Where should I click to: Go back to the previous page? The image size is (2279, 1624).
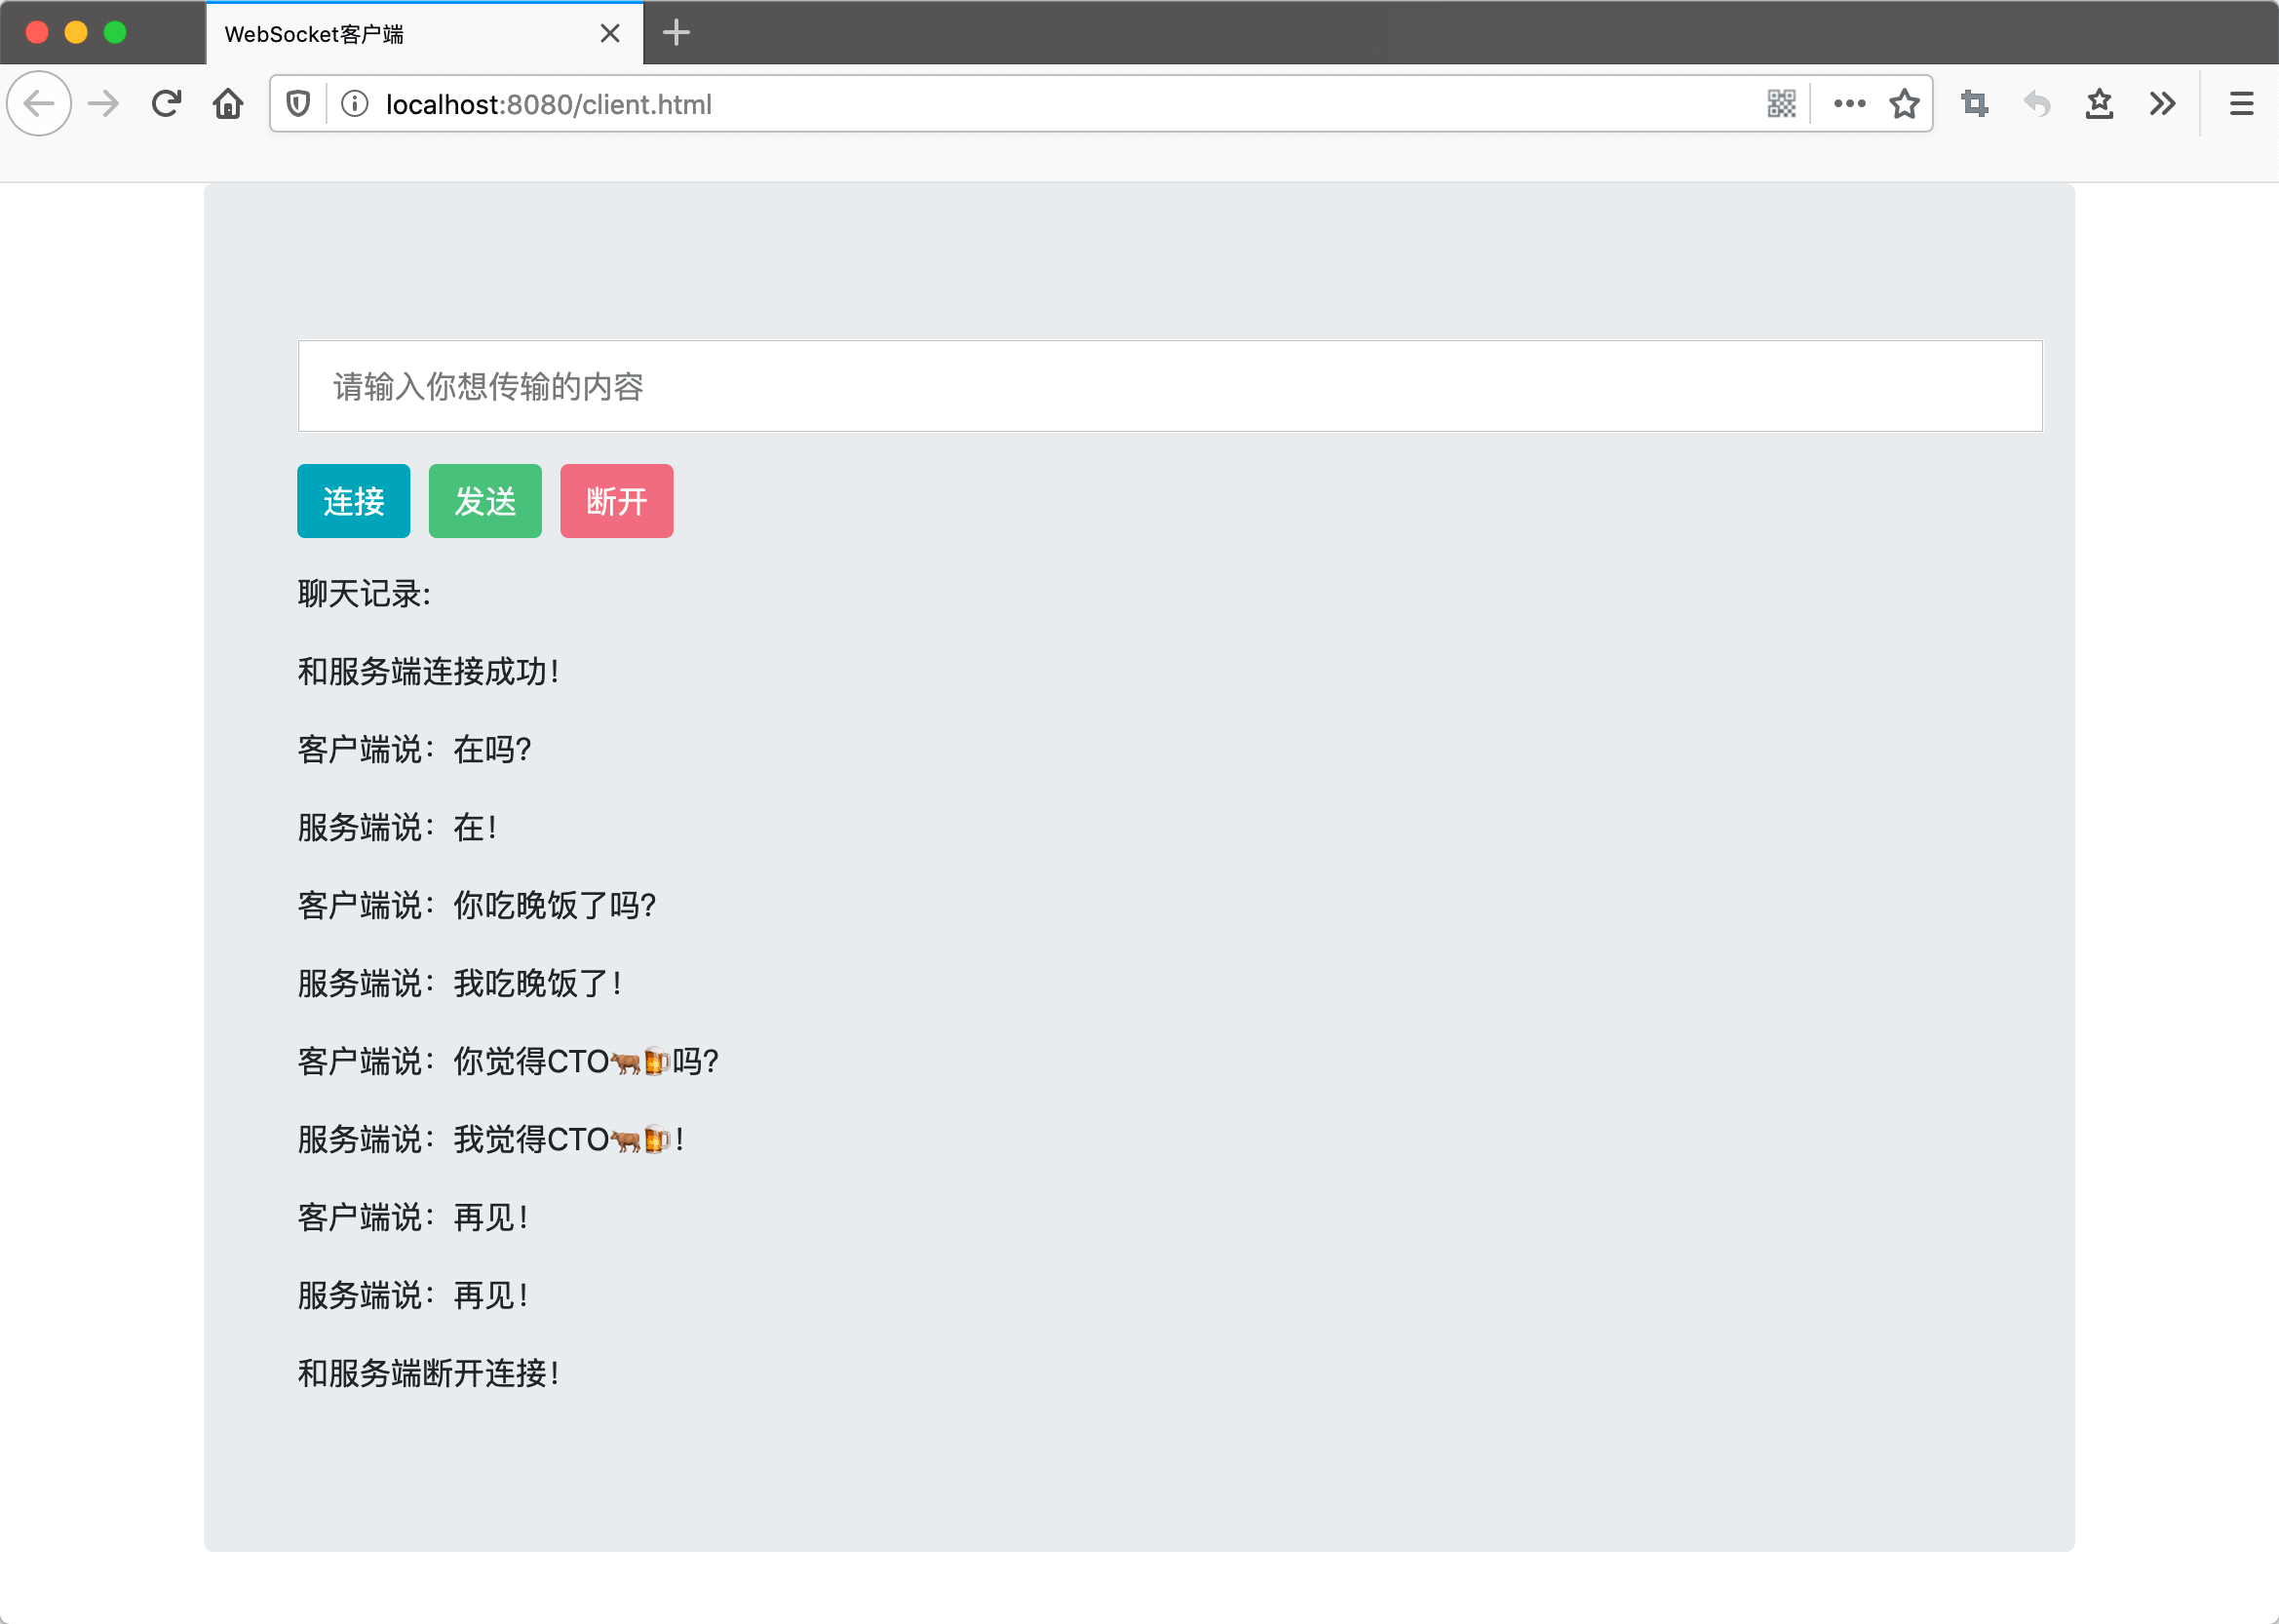tap(39, 104)
